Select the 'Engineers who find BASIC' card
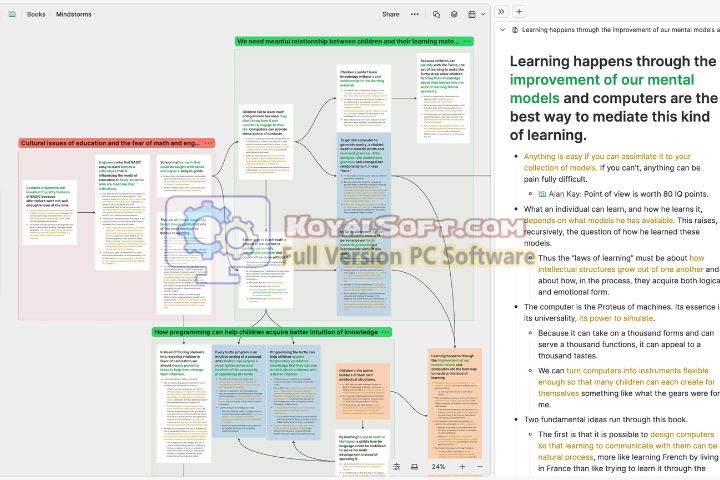The width and height of the screenshot is (720, 480). (x=122, y=212)
